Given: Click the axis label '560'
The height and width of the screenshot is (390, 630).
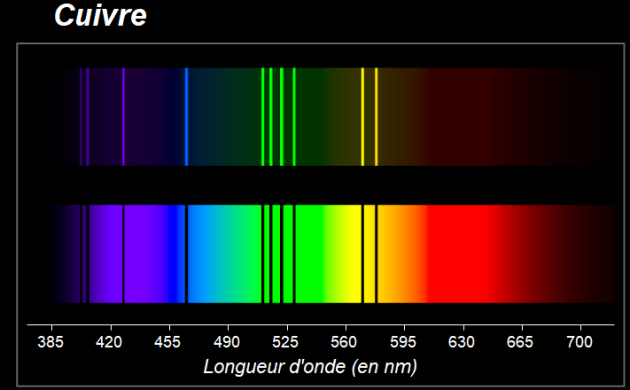Looking at the screenshot, I should click(x=344, y=342).
